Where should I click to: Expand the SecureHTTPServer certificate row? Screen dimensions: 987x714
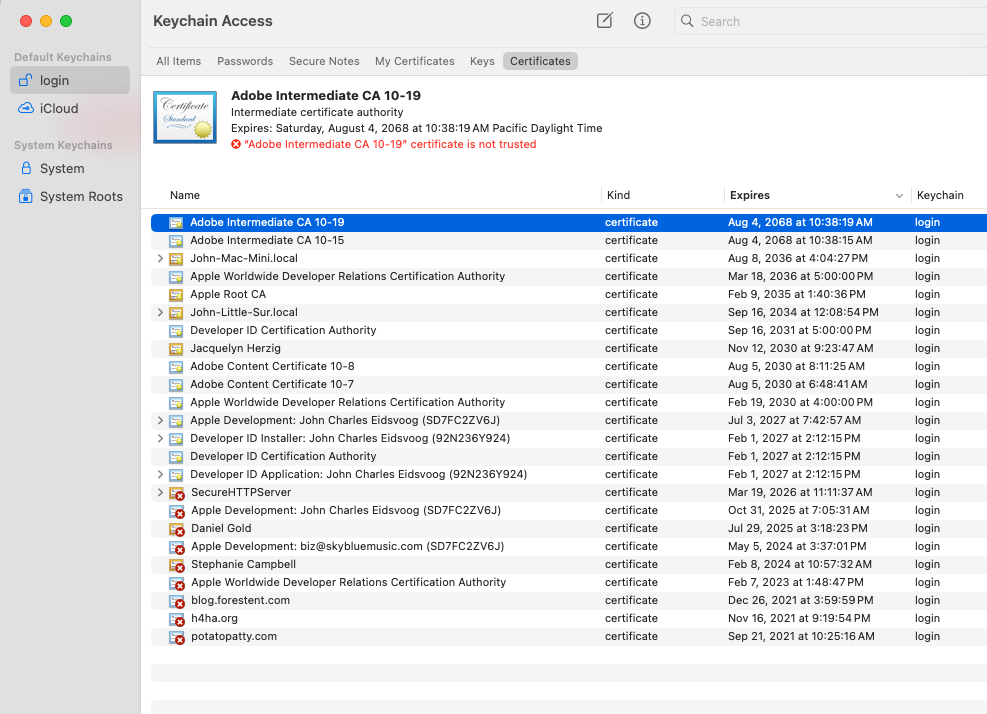(x=160, y=492)
